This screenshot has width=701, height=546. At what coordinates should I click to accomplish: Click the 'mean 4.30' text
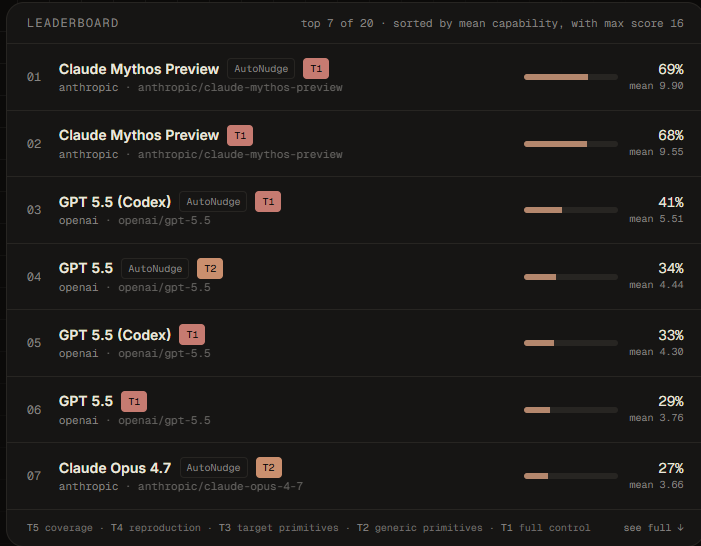[656, 351]
